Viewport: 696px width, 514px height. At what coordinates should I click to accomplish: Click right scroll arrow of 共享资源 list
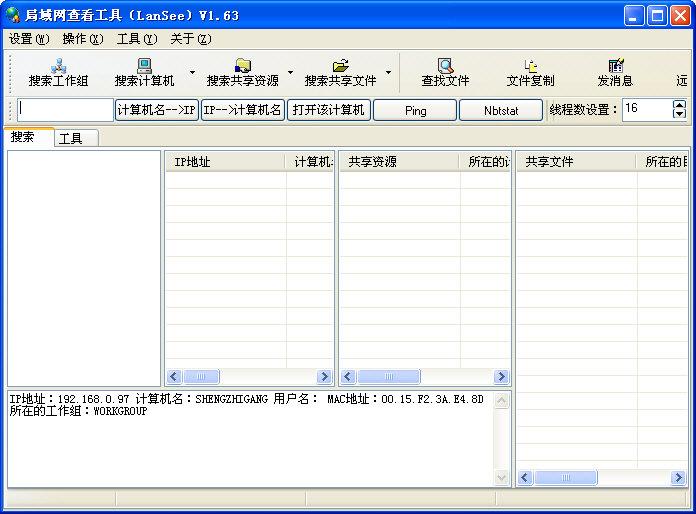(502, 377)
